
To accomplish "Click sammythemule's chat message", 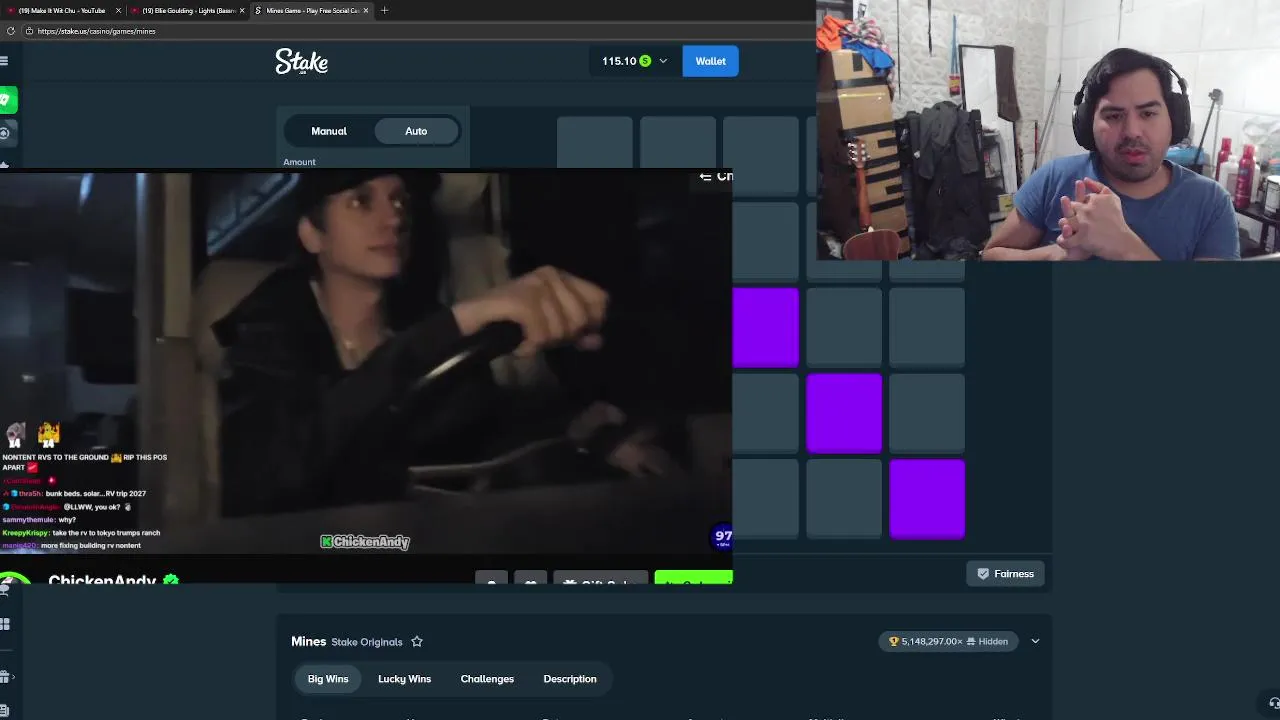I will click(40, 520).
